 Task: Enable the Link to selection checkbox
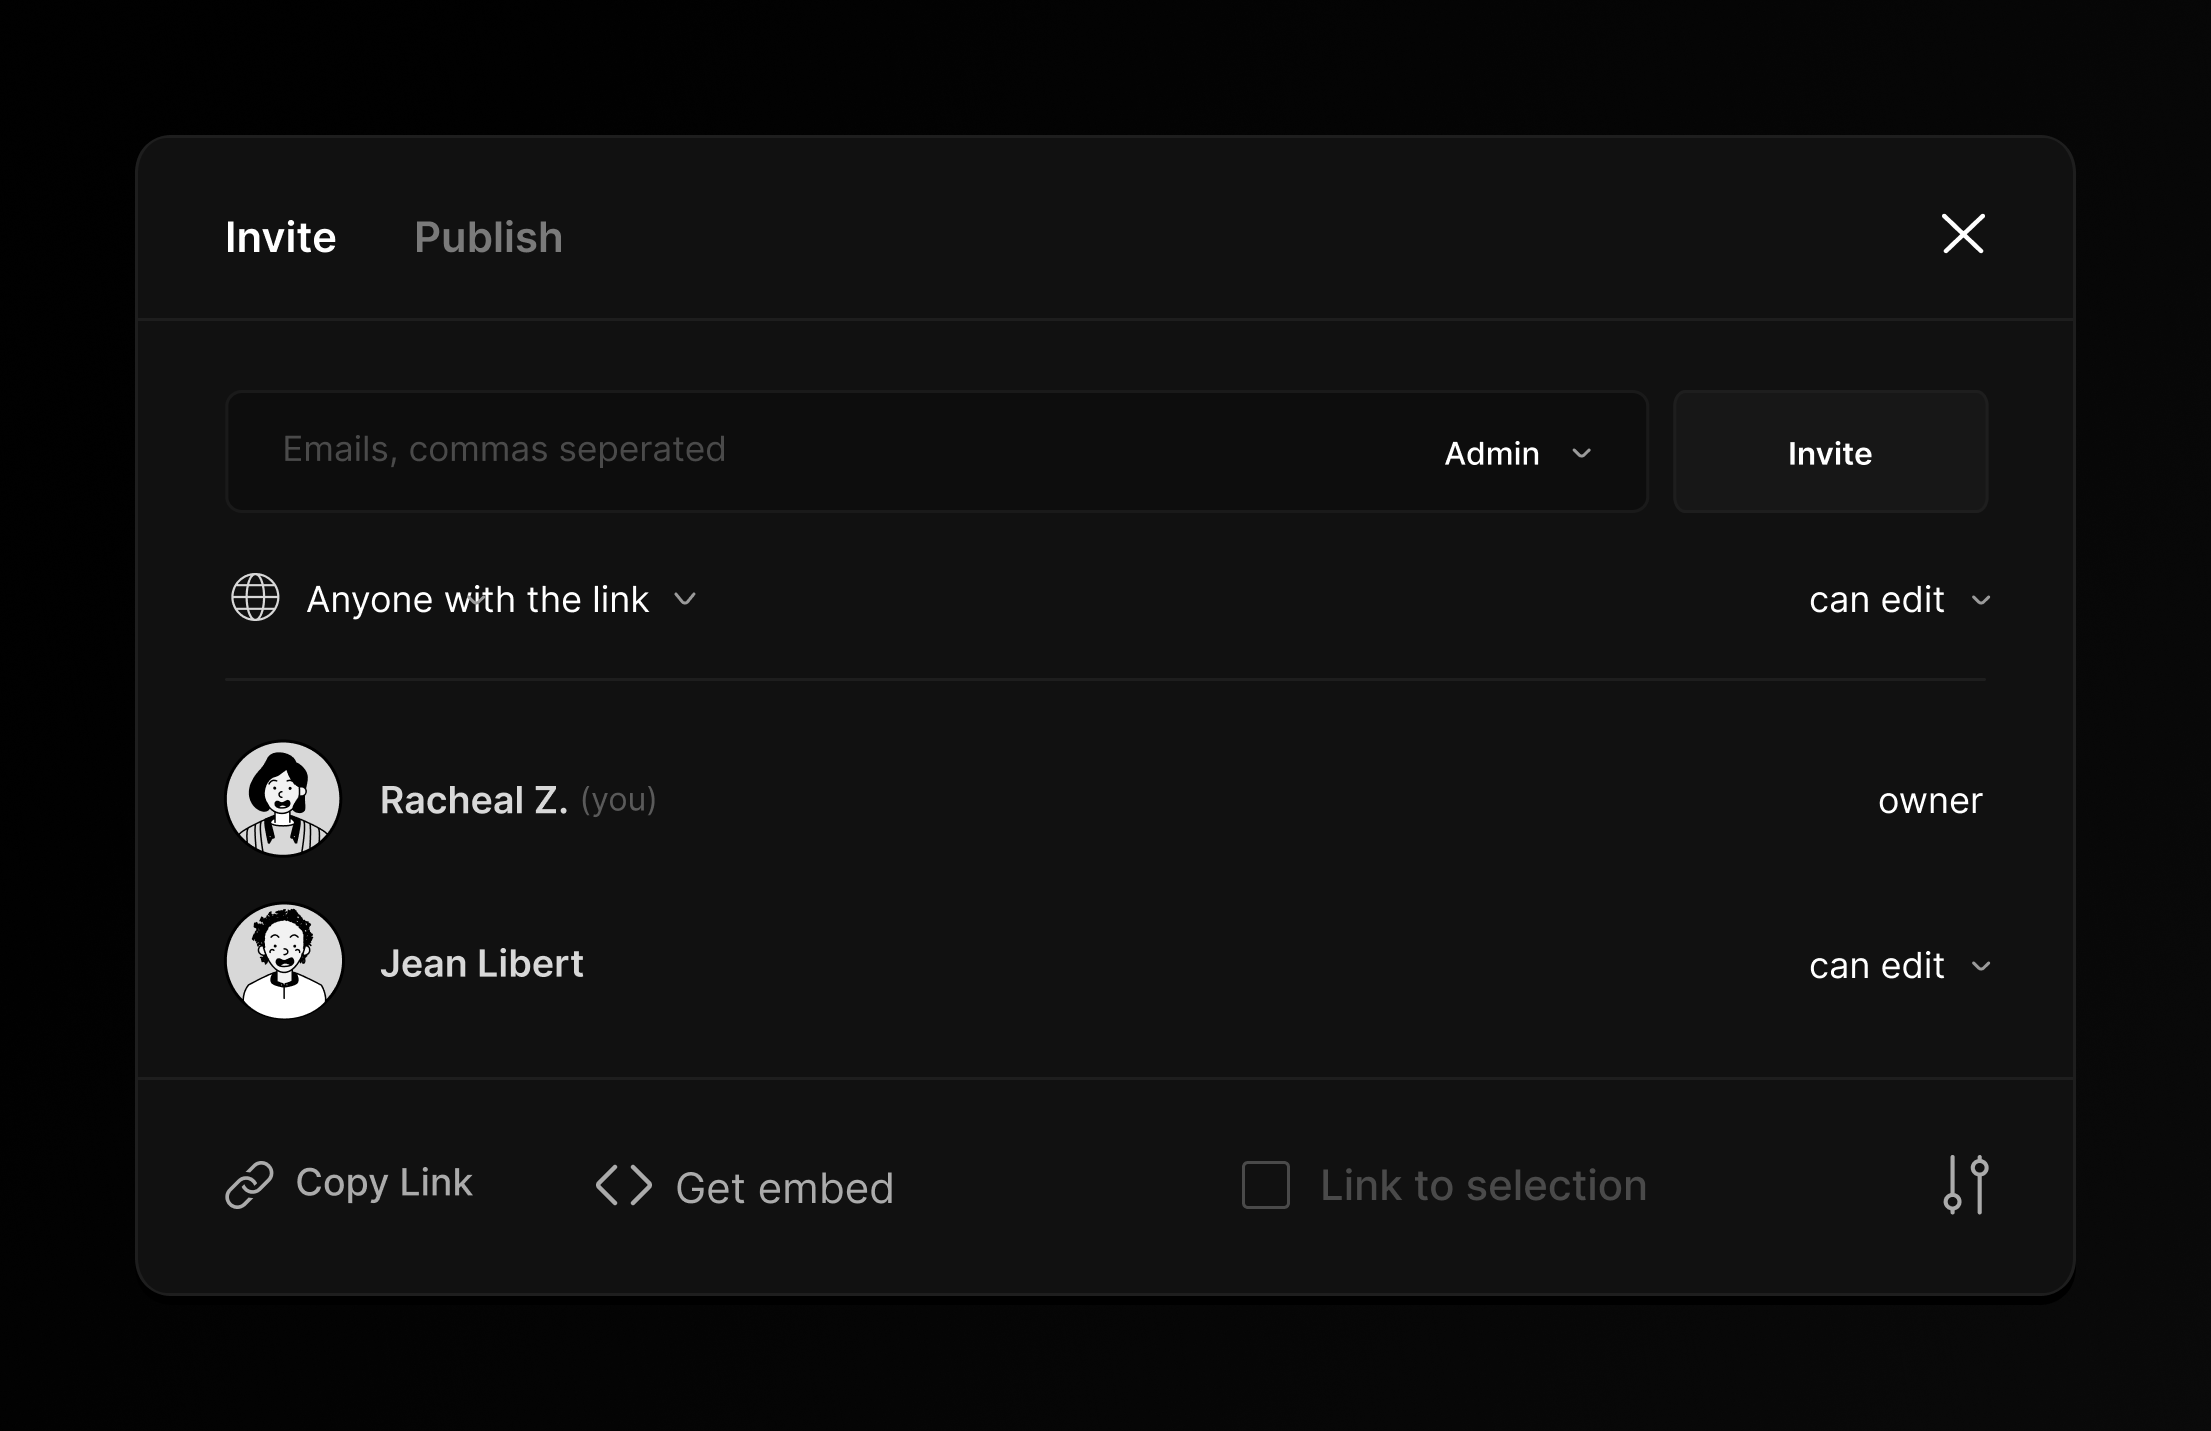pos(1266,1185)
